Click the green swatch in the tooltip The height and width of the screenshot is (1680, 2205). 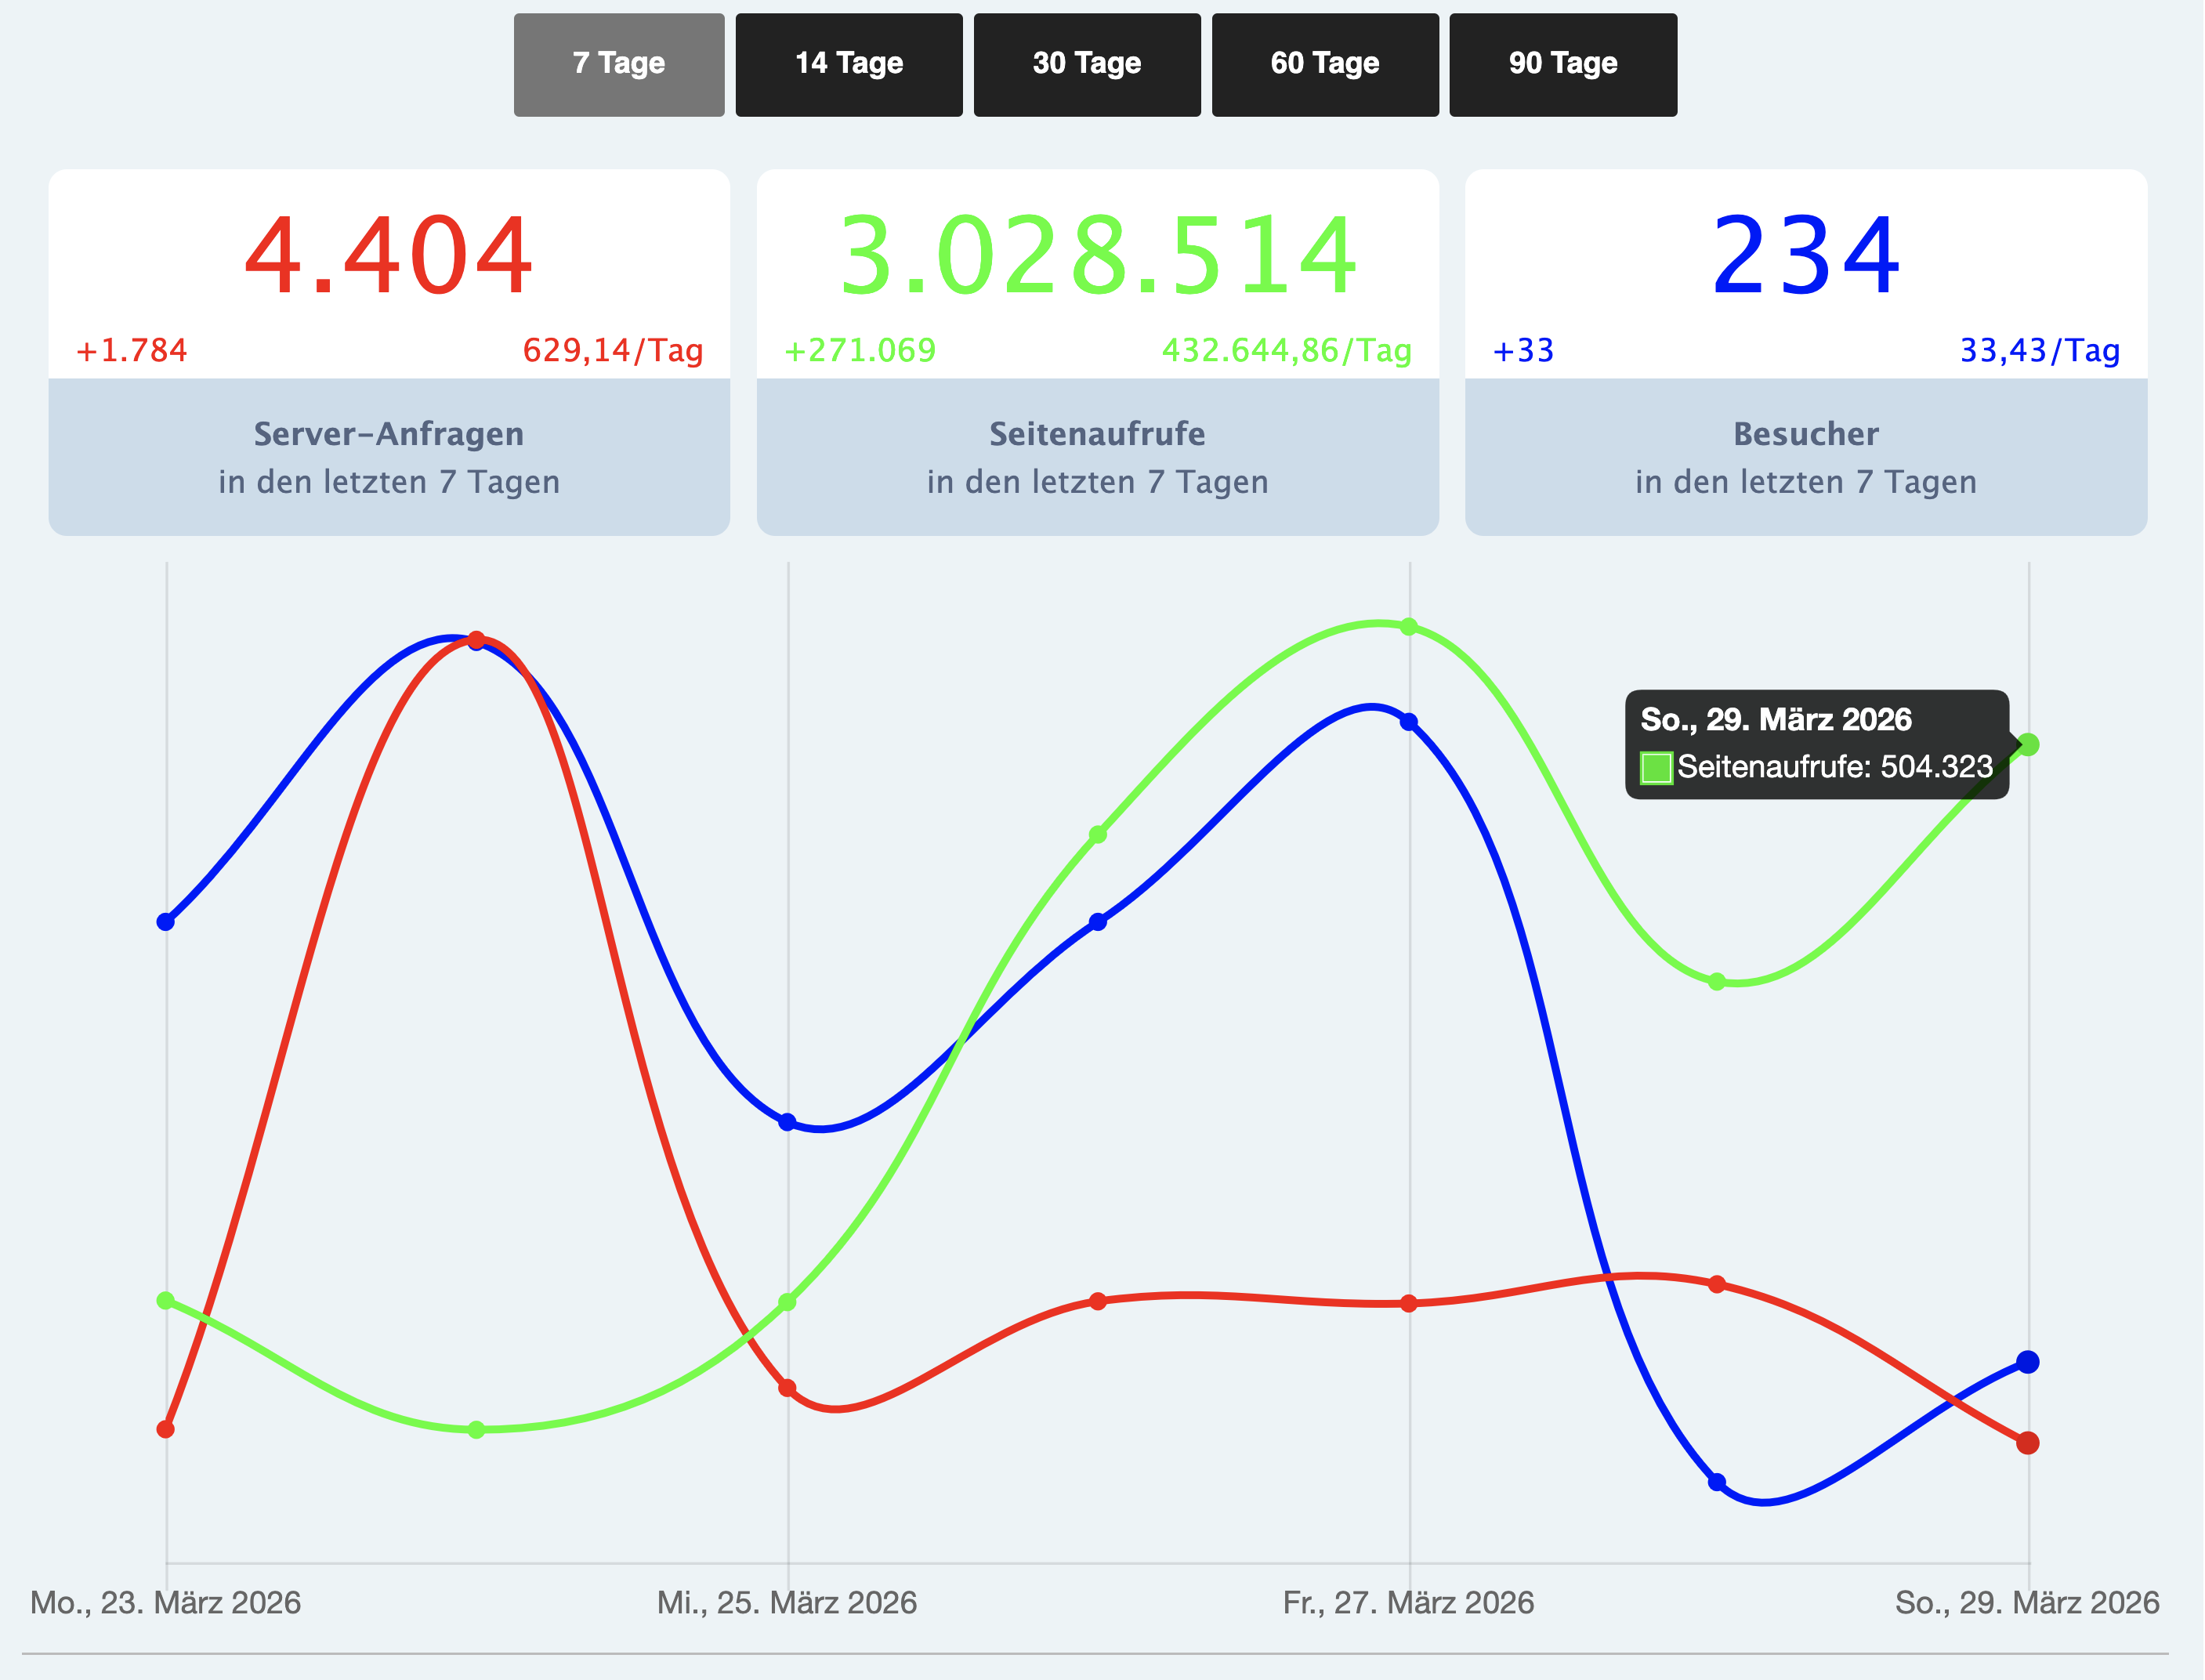(1656, 767)
